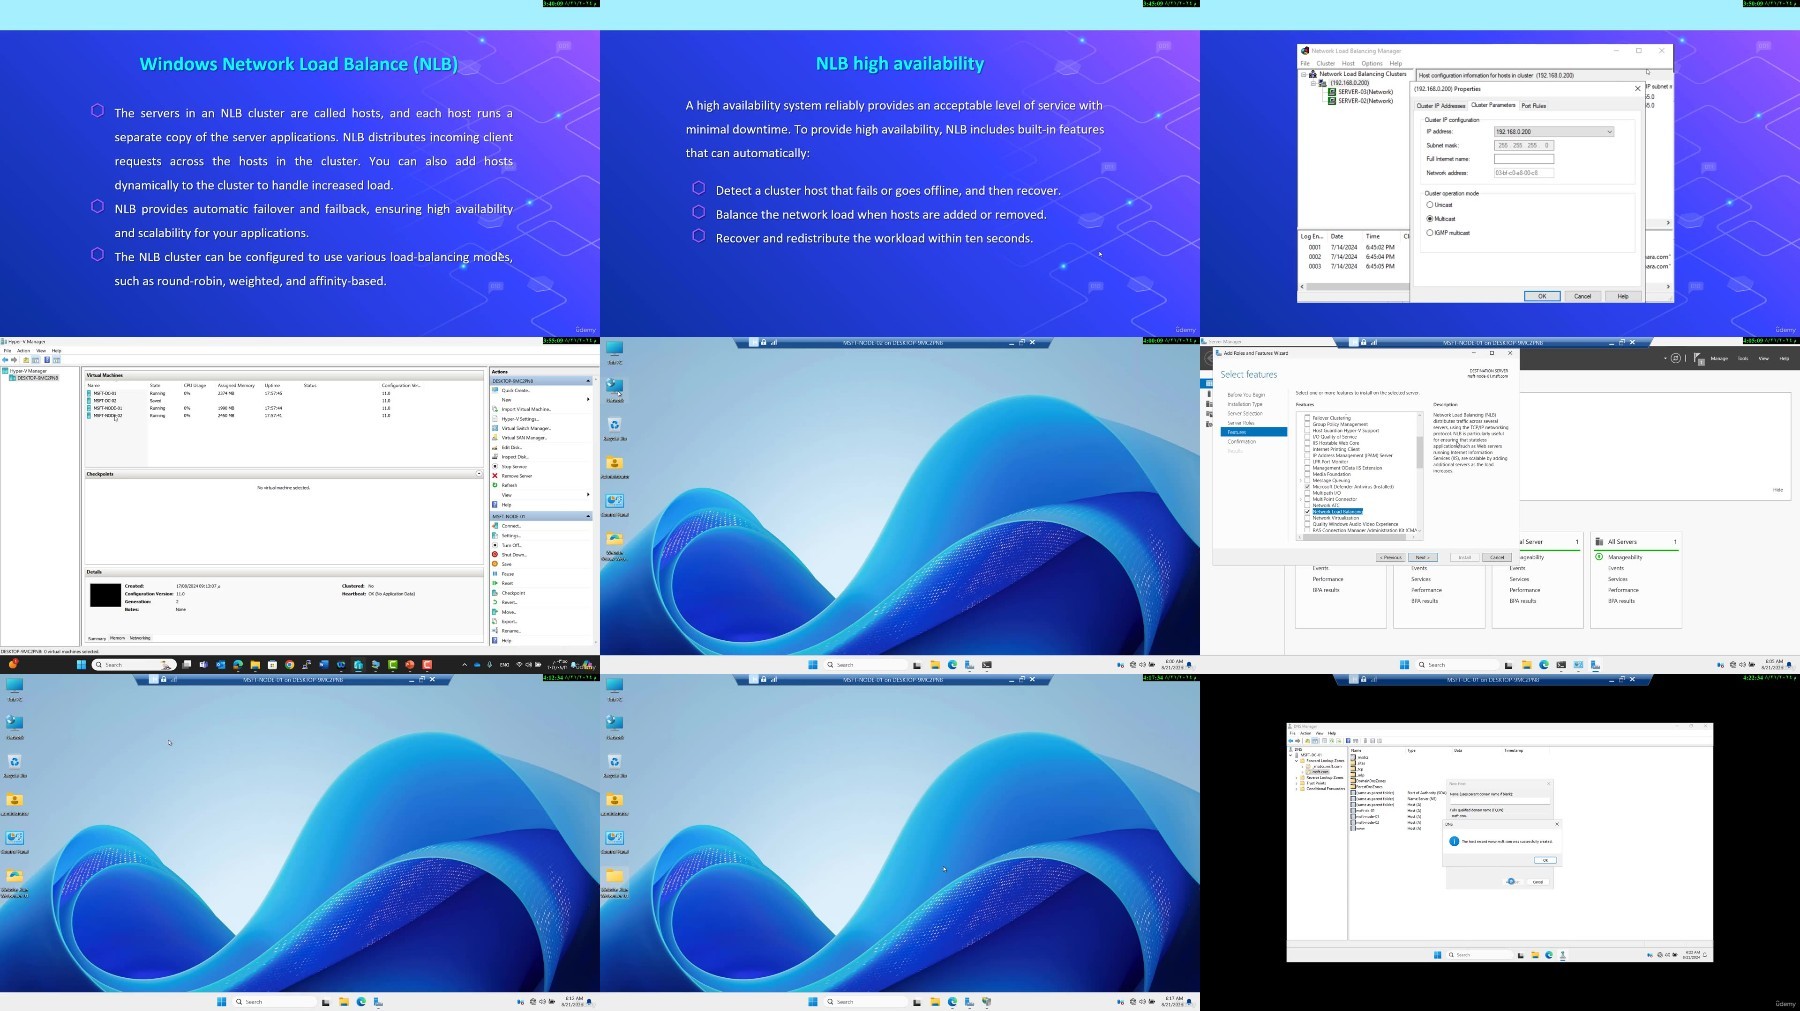Expand the Message Queuing feature node
The image size is (1800, 1011).
point(1300,480)
